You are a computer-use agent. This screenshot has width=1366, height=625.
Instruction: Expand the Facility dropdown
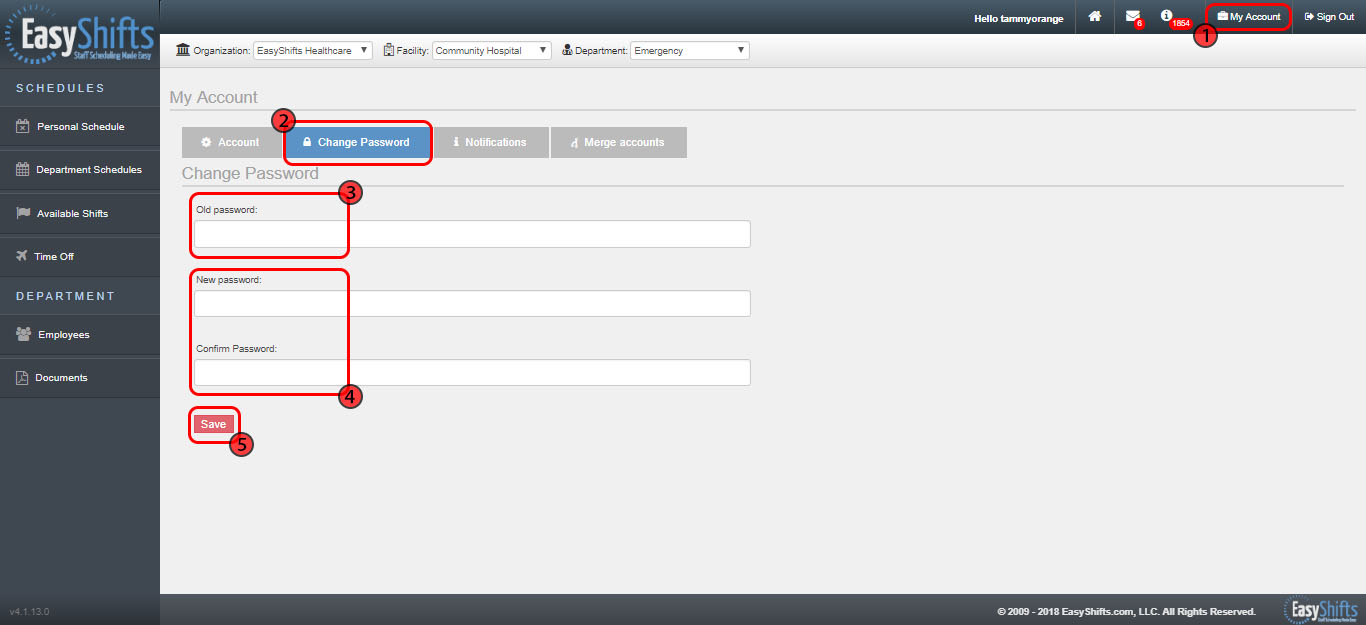click(492, 50)
